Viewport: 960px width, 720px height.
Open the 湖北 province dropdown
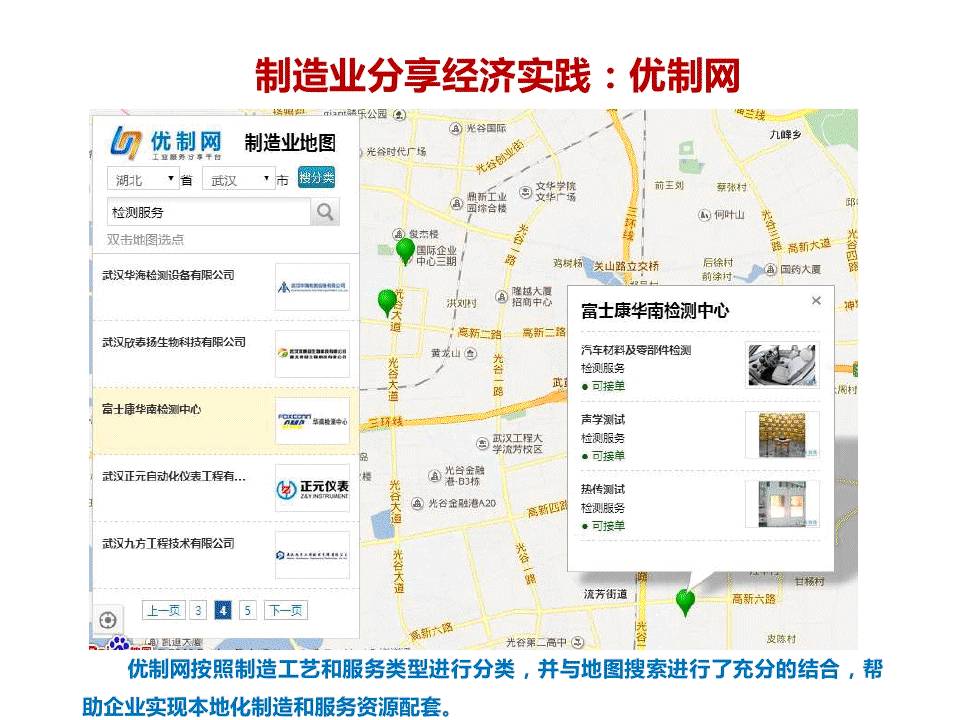click(142, 180)
